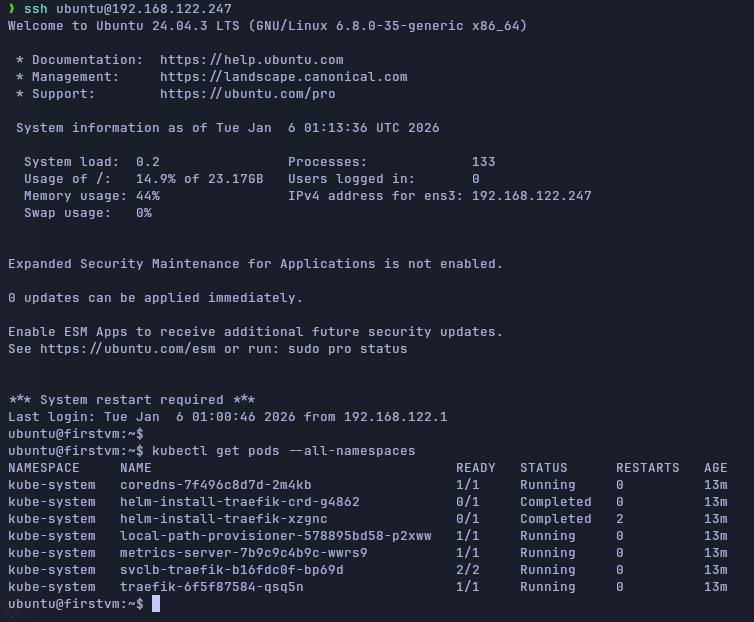
Task: Click the ssh ubuntu@192.168.122.247 command line
Action: 135,9
